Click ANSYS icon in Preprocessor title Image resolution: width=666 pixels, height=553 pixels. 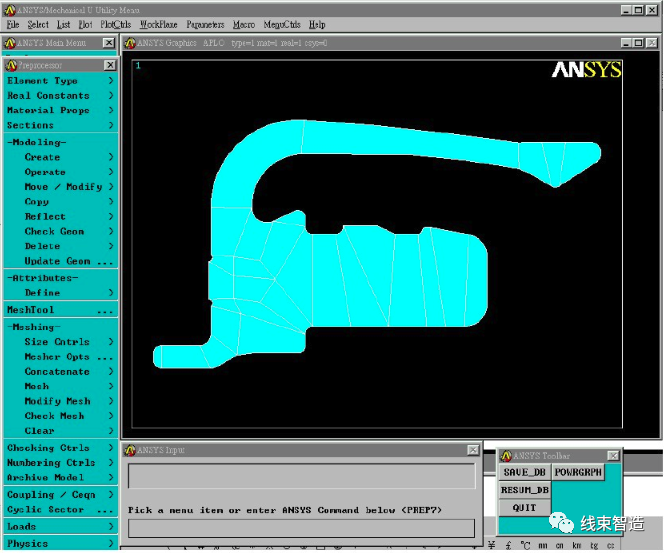pyautogui.click(x=11, y=65)
